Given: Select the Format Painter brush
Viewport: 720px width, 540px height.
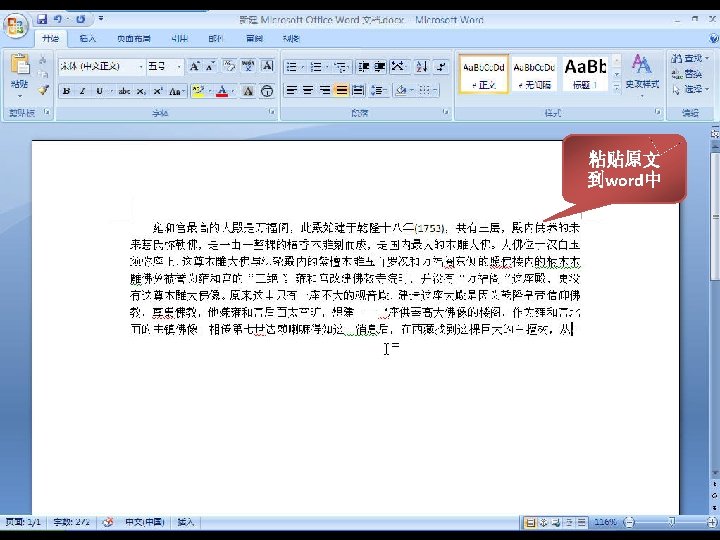Looking at the screenshot, I should 43,90.
